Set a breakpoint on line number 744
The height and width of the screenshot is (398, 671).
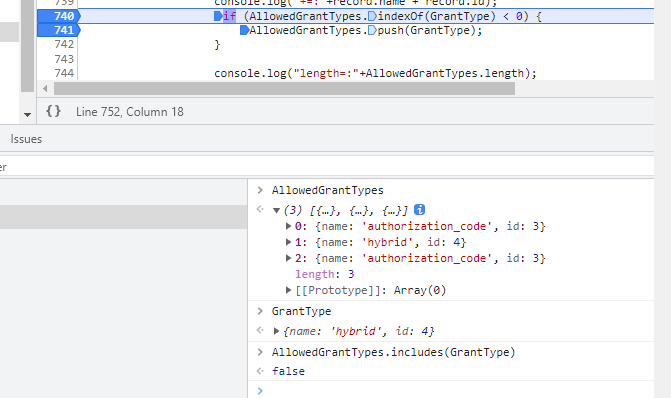[x=64, y=73]
